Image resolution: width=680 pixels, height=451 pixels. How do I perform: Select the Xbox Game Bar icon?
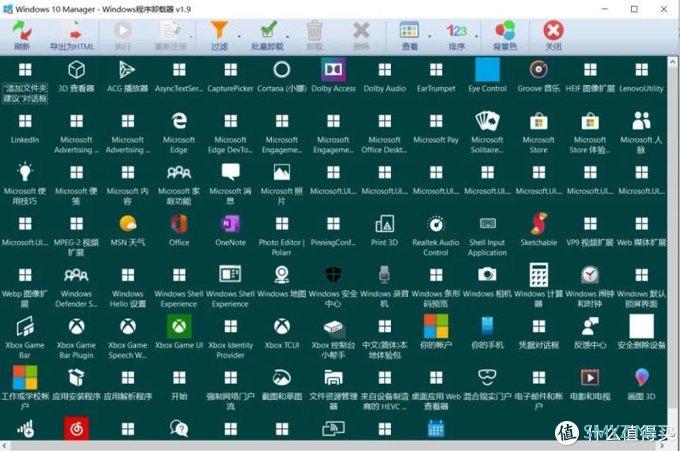coord(25,326)
